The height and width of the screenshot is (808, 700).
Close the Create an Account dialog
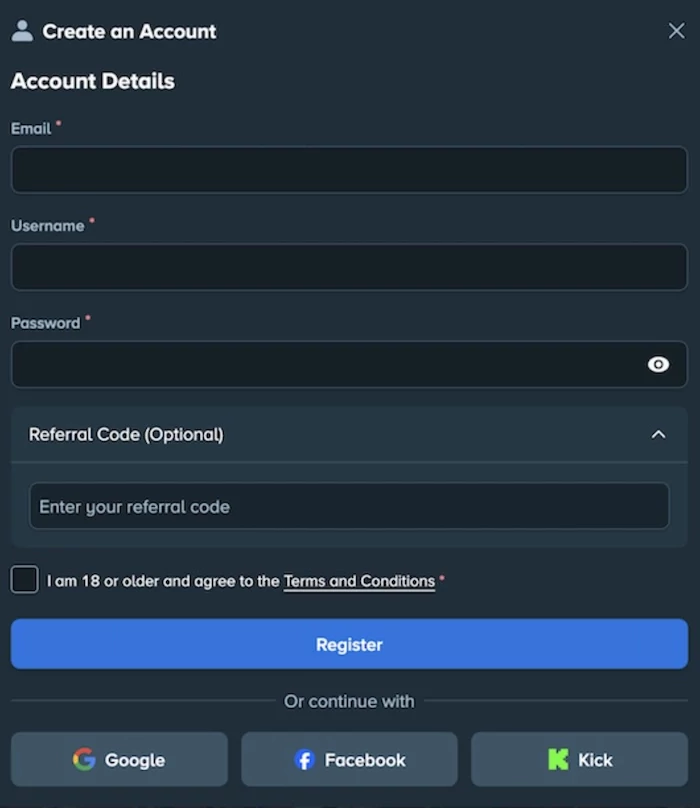676,31
